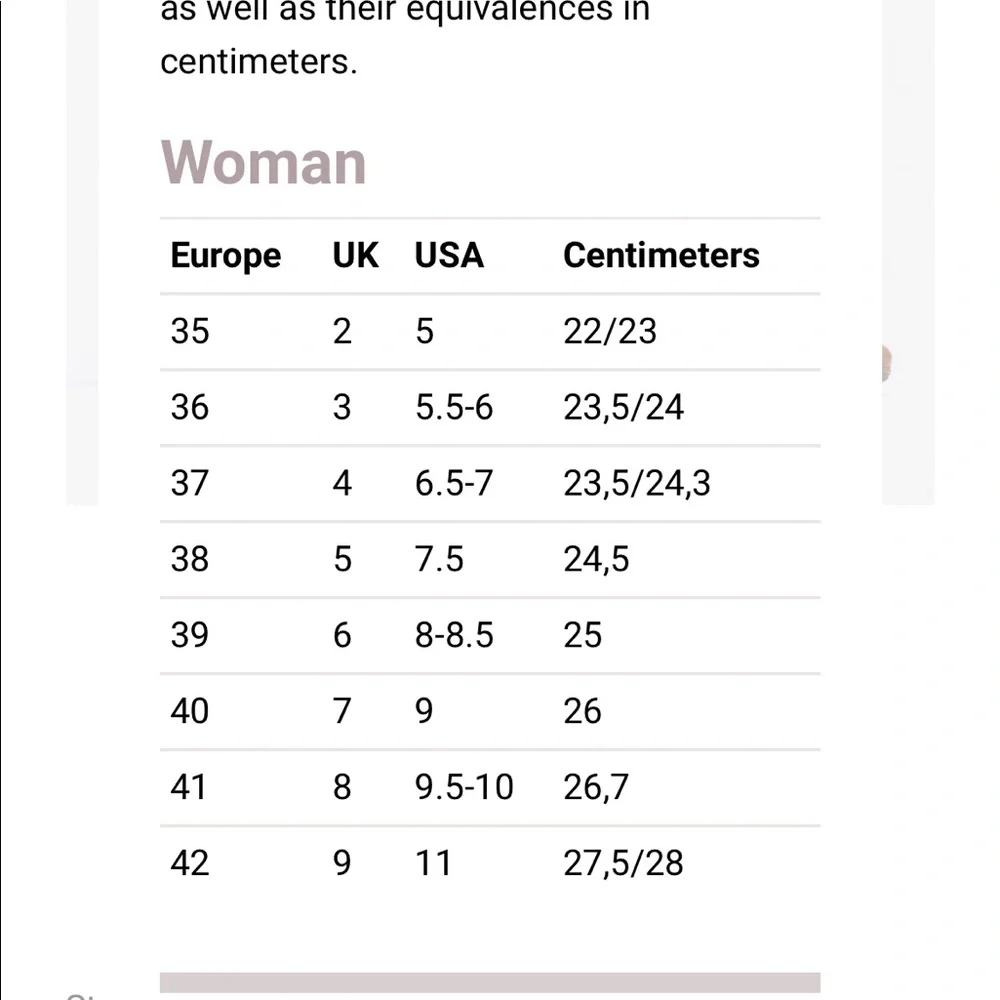Click the Woman heading
Viewport: 1000px width, 1000px height.
tap(263, 163)
